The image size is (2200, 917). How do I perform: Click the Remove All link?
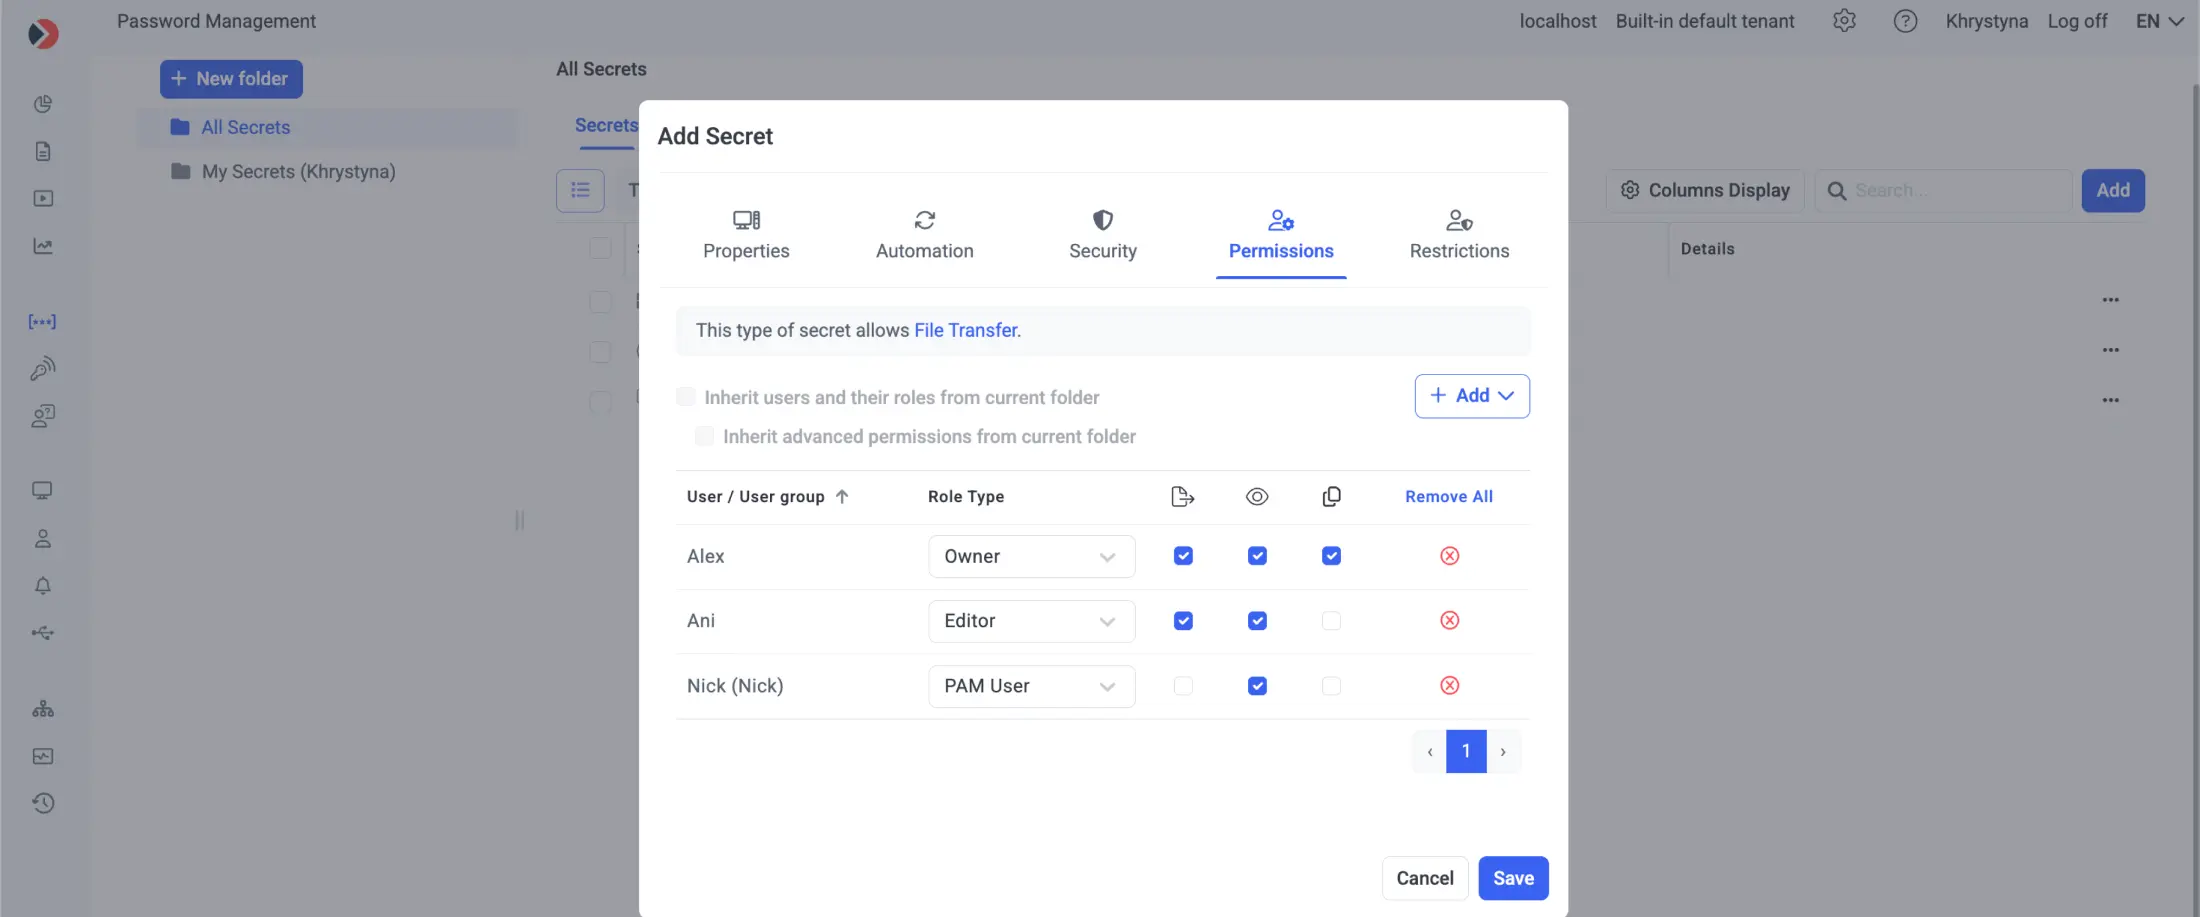pyautogui.click(x=1448, y=497)
